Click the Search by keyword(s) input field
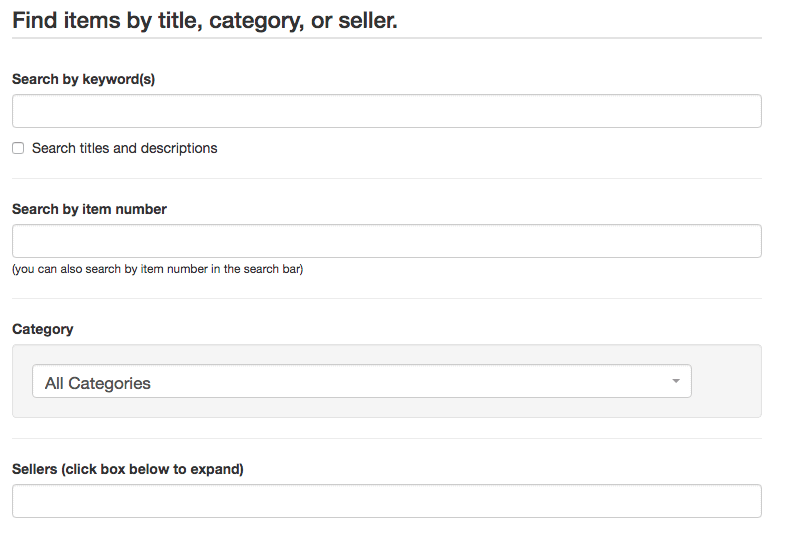Screen dimensions: 799x533 386,111
